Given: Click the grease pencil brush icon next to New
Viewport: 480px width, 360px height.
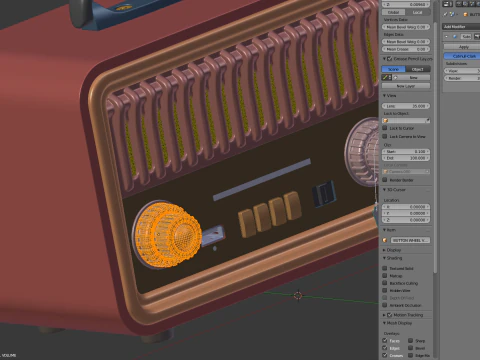Looking at the screenshot, I should tap(386, 77).
